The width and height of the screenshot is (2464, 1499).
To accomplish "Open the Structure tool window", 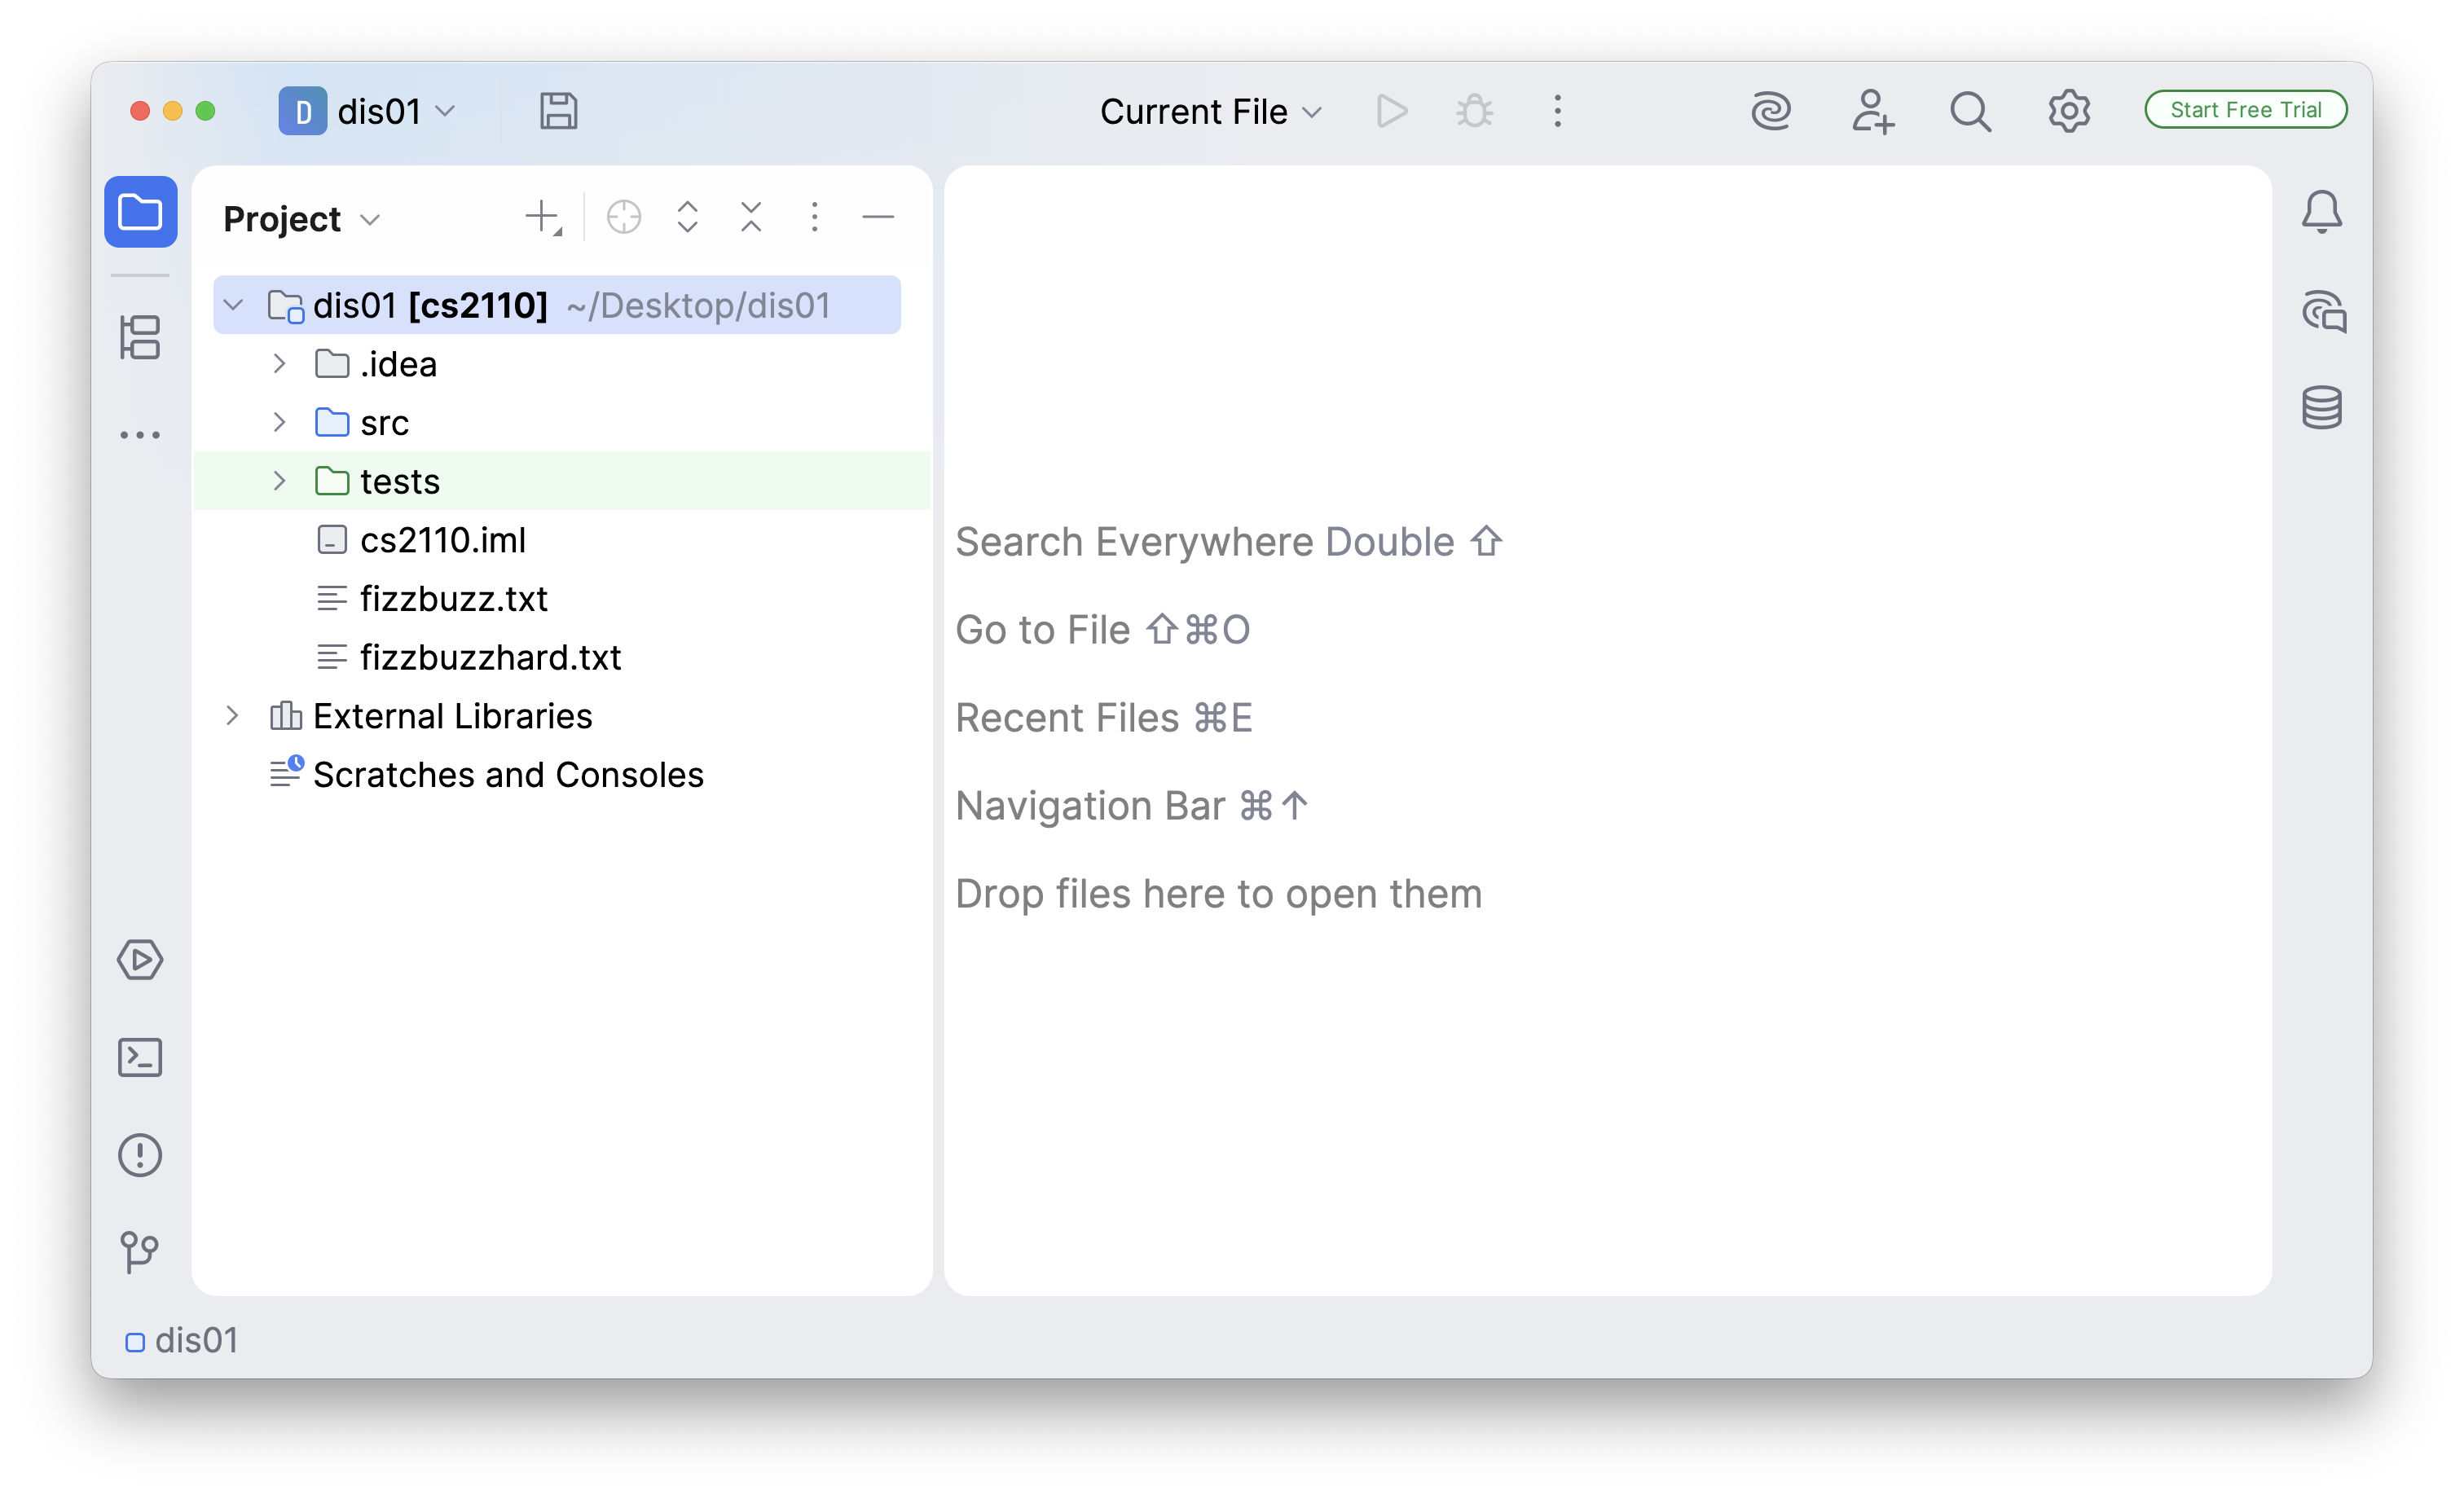I will coord(140,338).
